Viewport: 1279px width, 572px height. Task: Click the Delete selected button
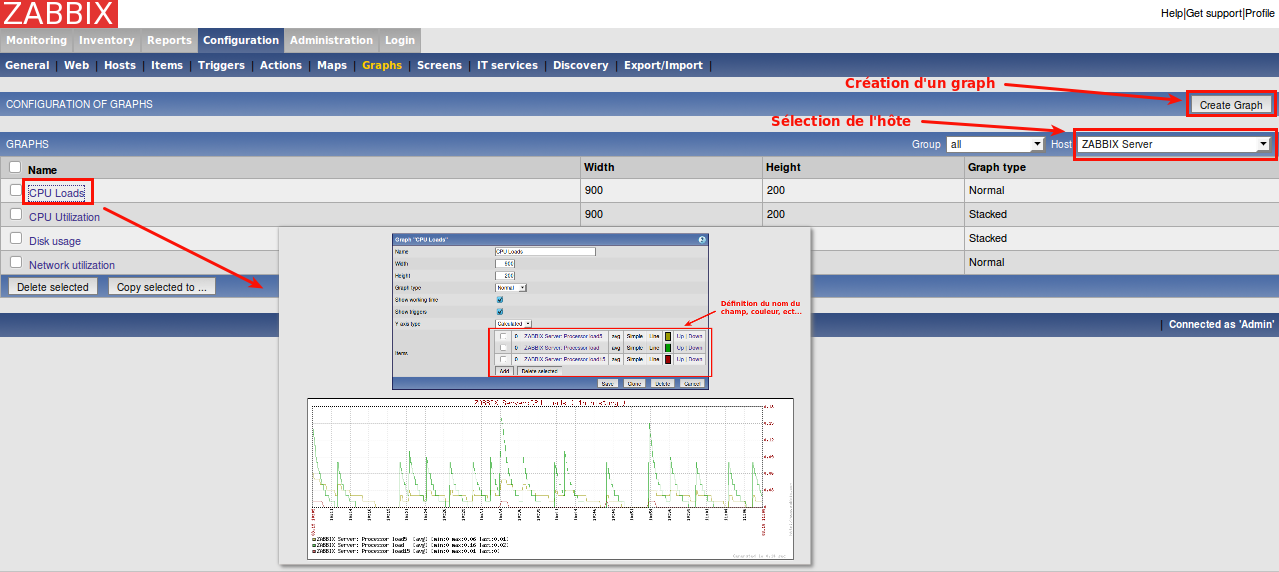click(53, 287)
